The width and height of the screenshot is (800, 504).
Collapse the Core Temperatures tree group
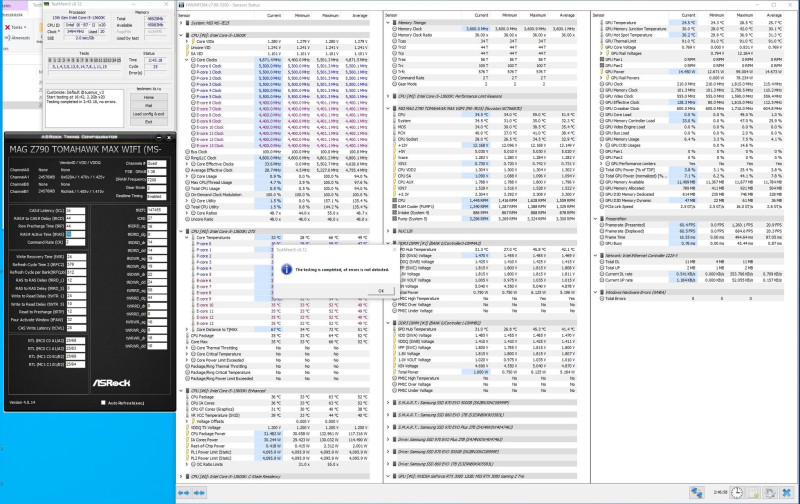coord(187,238)
